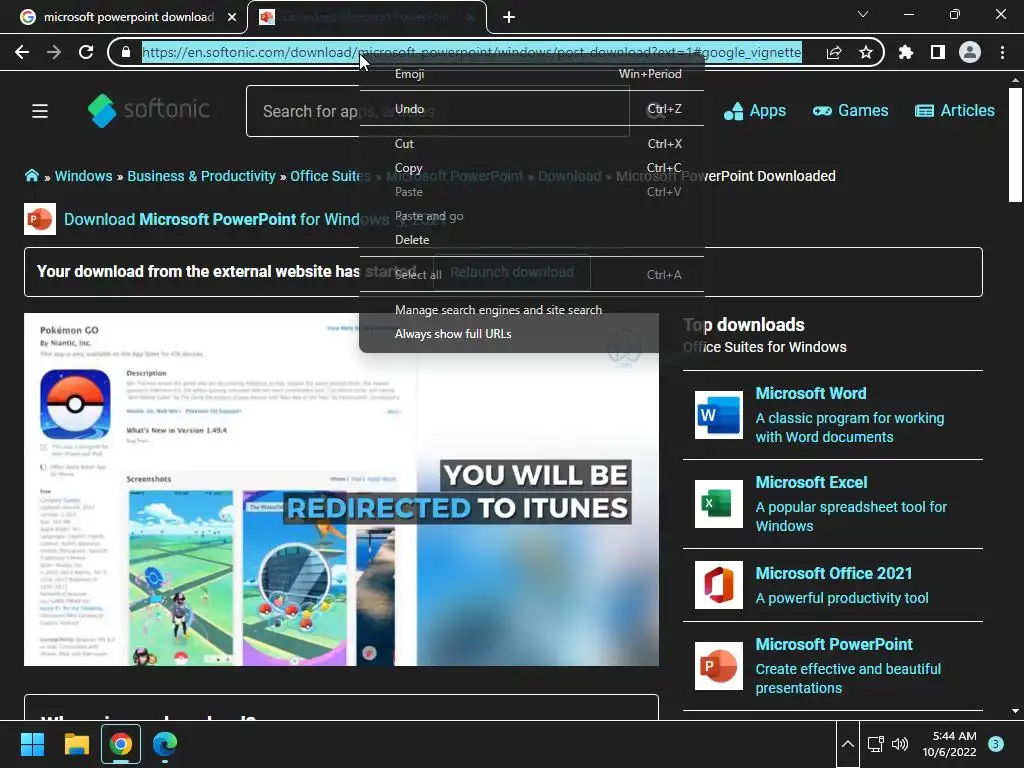Open the Apps section link
This screenshot has height=768, width=1024.
pyautogui.click(x=754, y=111)
